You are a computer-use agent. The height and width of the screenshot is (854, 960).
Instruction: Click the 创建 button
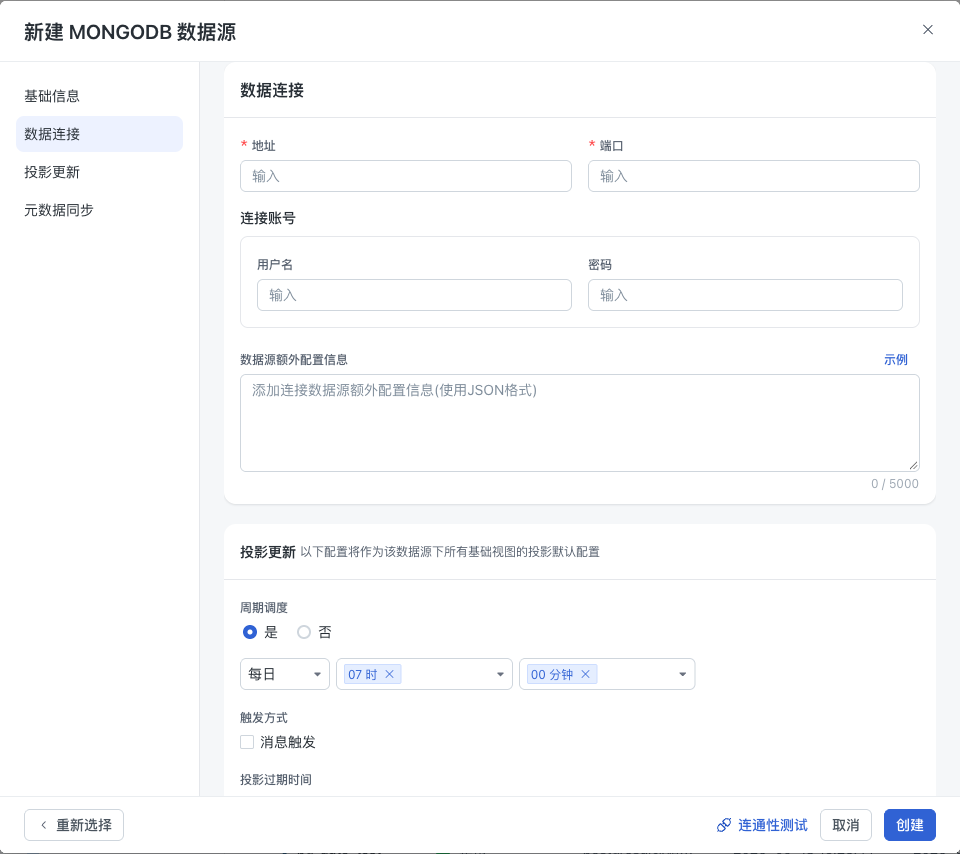tap(910, 825)
